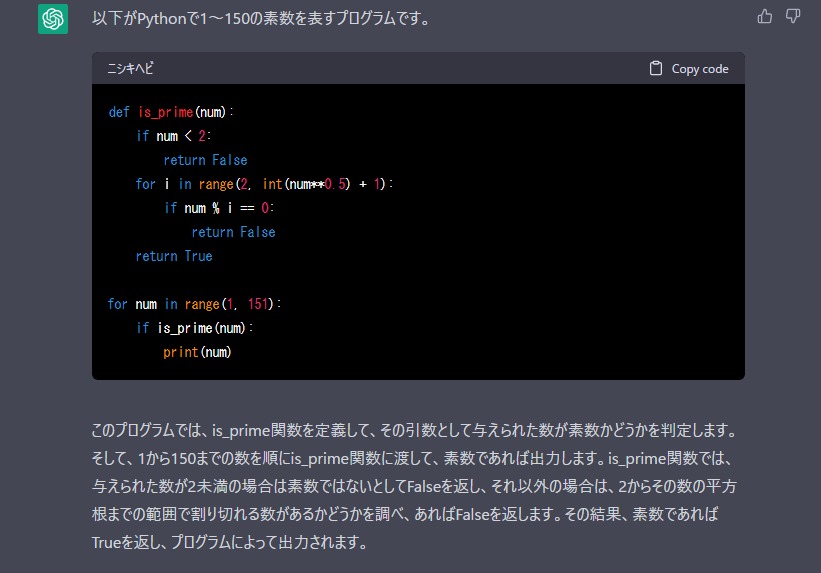Click the 'if num % i == 0:' line
Image resolution: width=821 pixels, height=573 pixels.
219,208
